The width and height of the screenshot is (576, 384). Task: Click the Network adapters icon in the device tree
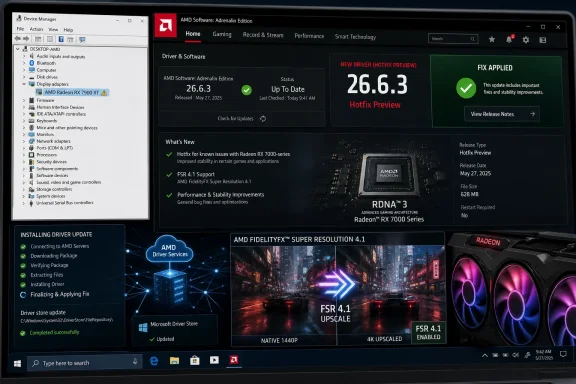(x=32, y=141)
